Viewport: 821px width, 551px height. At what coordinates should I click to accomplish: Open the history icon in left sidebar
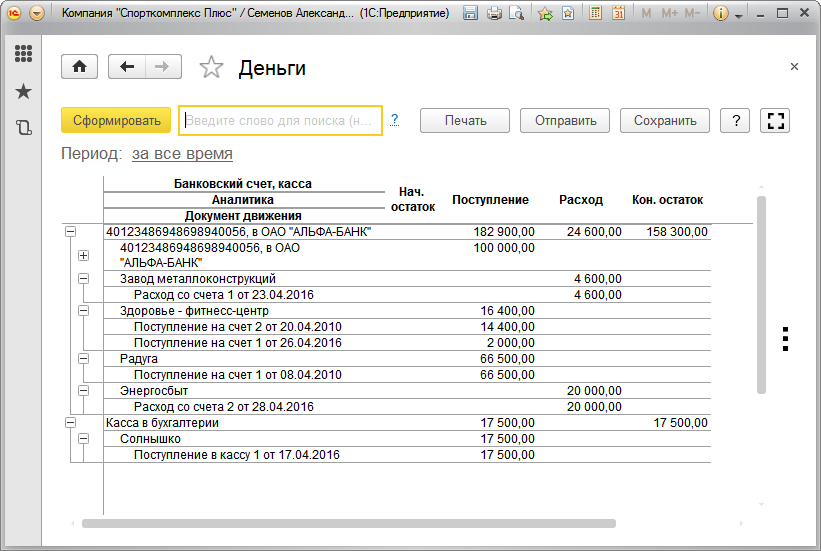[x=23, y=127]
